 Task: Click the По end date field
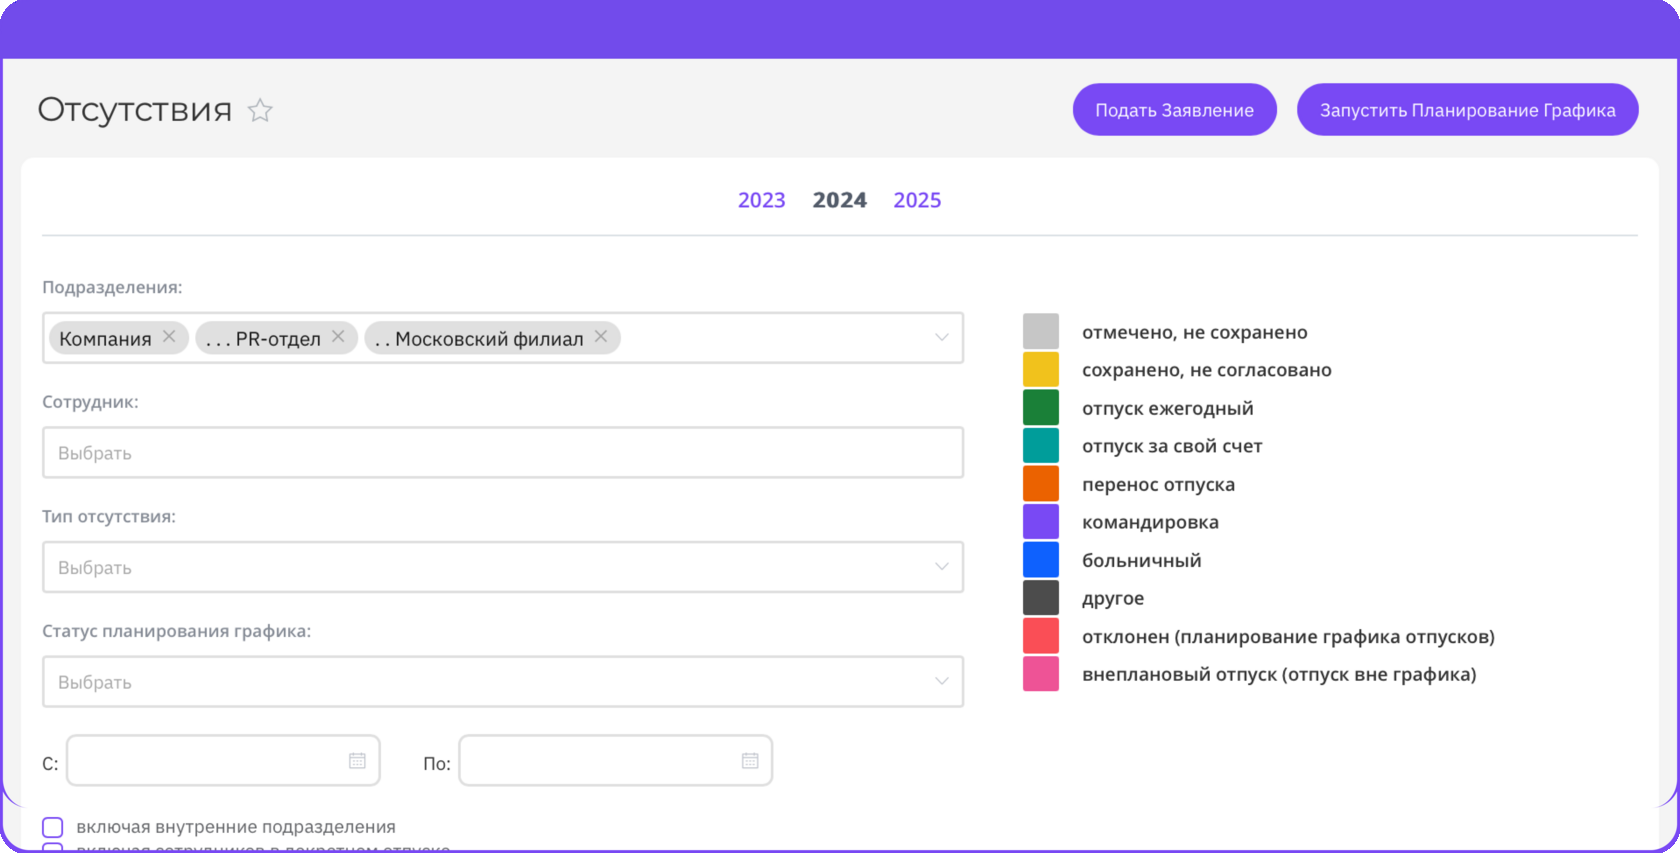point(616,761)
